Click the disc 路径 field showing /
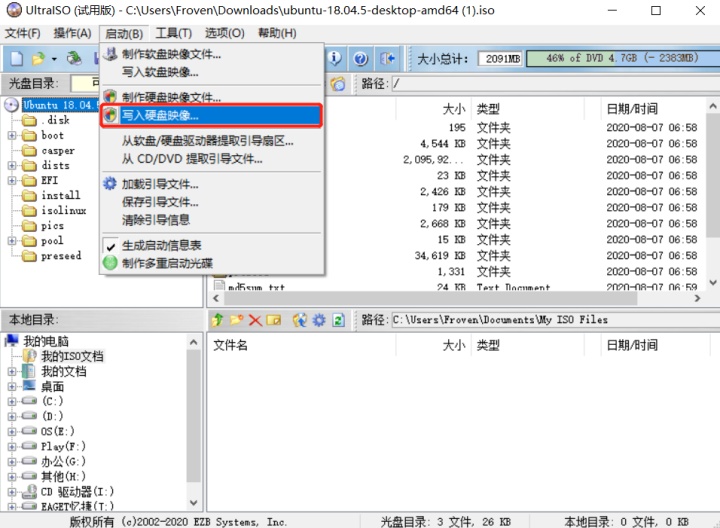 coord(556,84)
